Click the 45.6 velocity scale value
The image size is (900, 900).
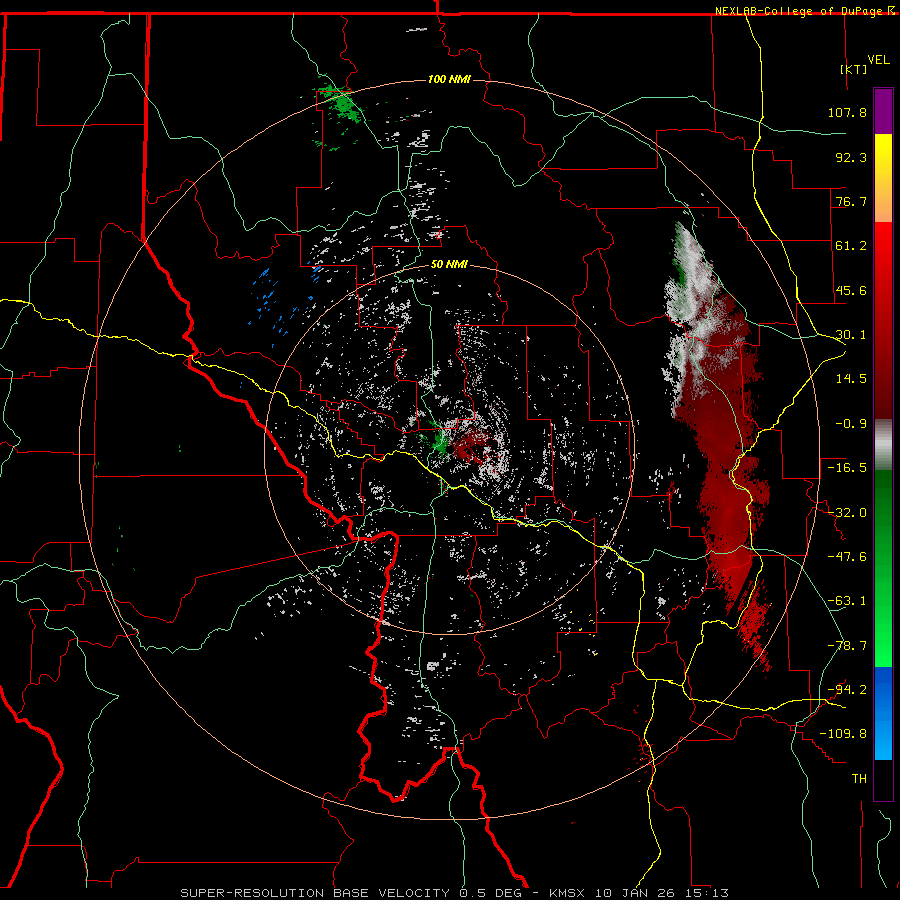(851, 290)
